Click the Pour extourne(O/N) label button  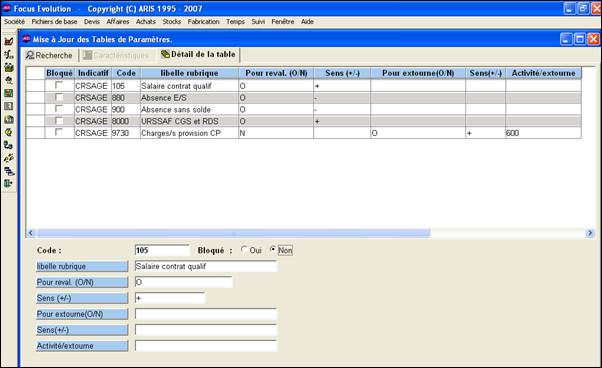click(82, 314)
